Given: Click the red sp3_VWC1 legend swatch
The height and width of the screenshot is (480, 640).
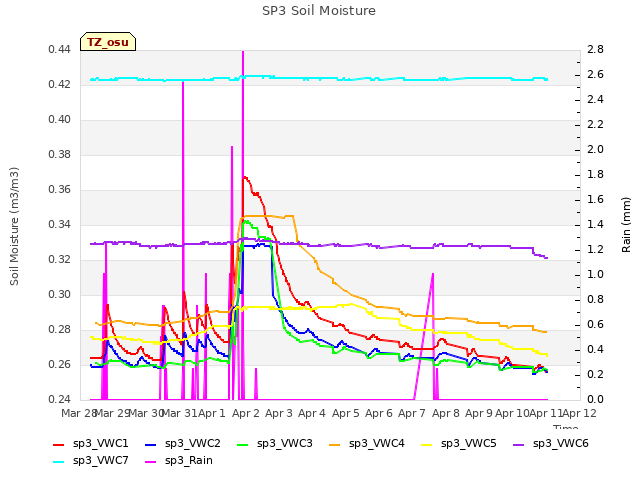Looking at the screenshot, I should pyautogui.click(x=59, y=444).
